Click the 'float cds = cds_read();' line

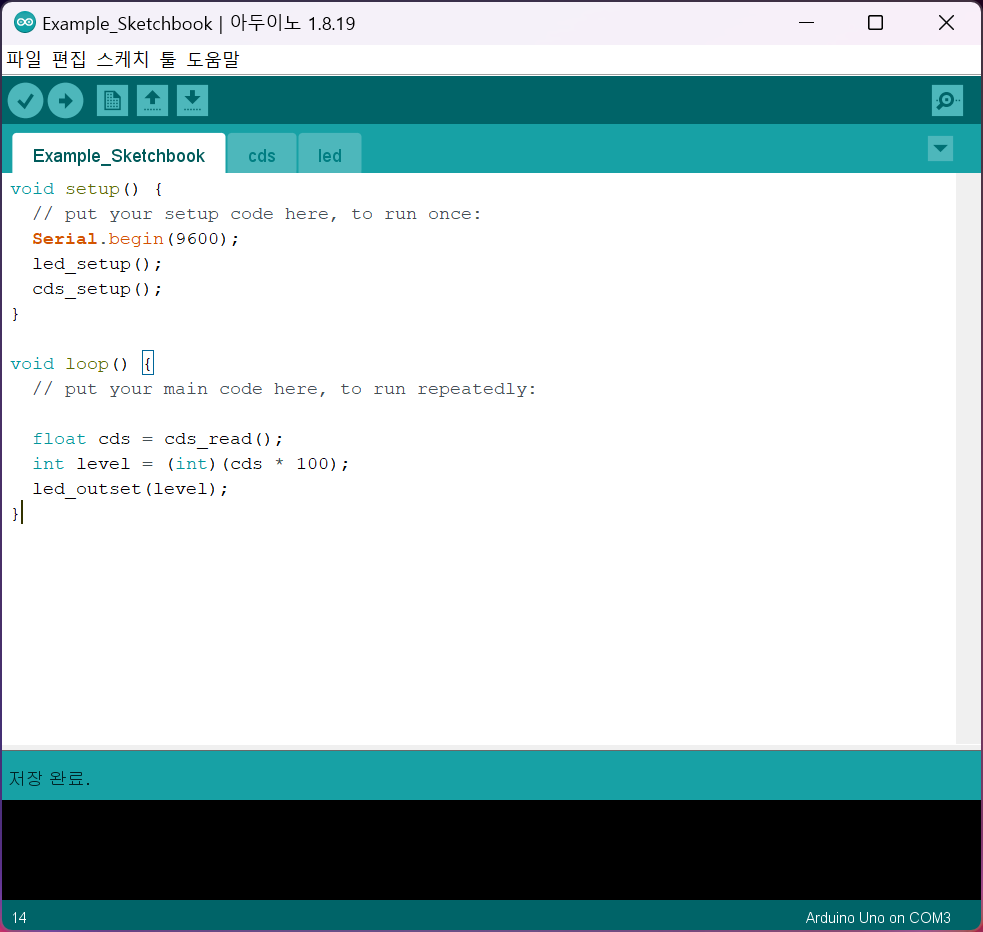(157, 439)
